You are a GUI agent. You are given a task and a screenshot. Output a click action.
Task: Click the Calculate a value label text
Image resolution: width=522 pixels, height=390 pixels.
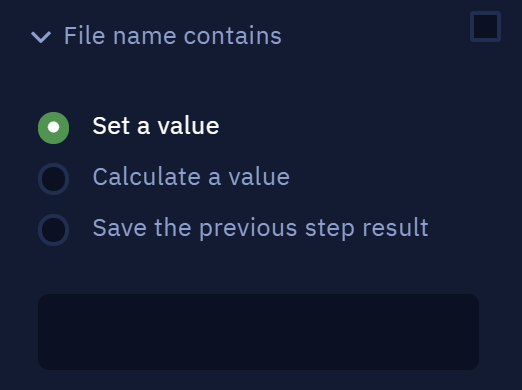click(x=191, y=177)
